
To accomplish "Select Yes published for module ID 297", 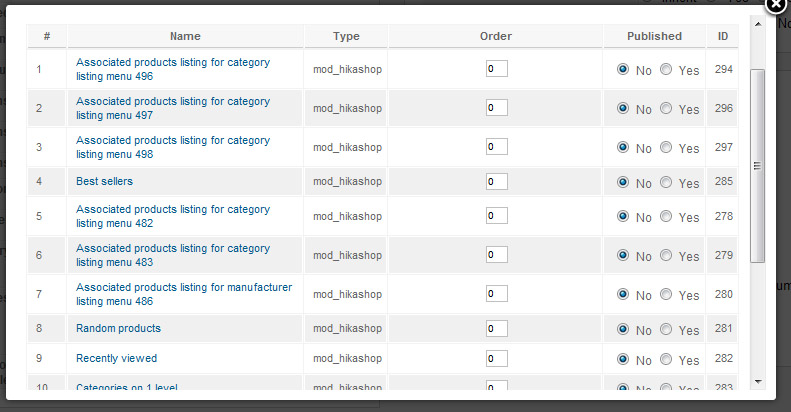I will (666, 147).
